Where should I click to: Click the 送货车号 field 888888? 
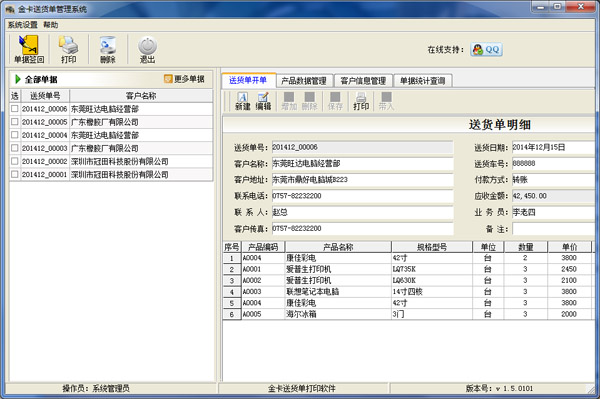553,164
